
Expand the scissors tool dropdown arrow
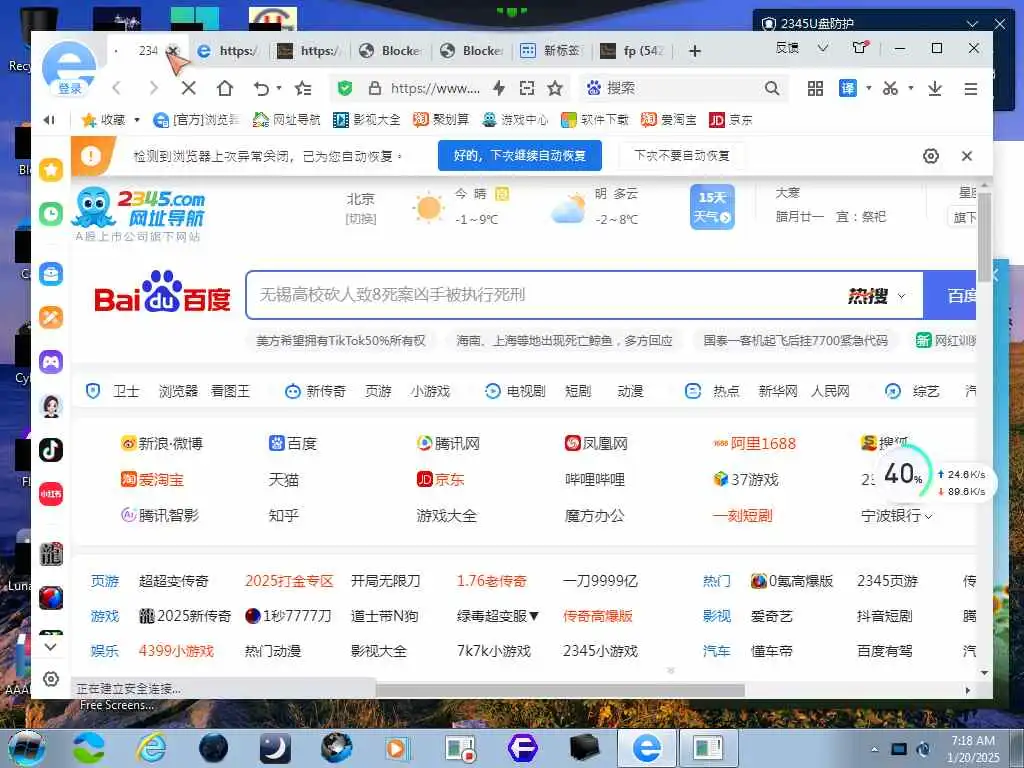(x=910, y=88)
